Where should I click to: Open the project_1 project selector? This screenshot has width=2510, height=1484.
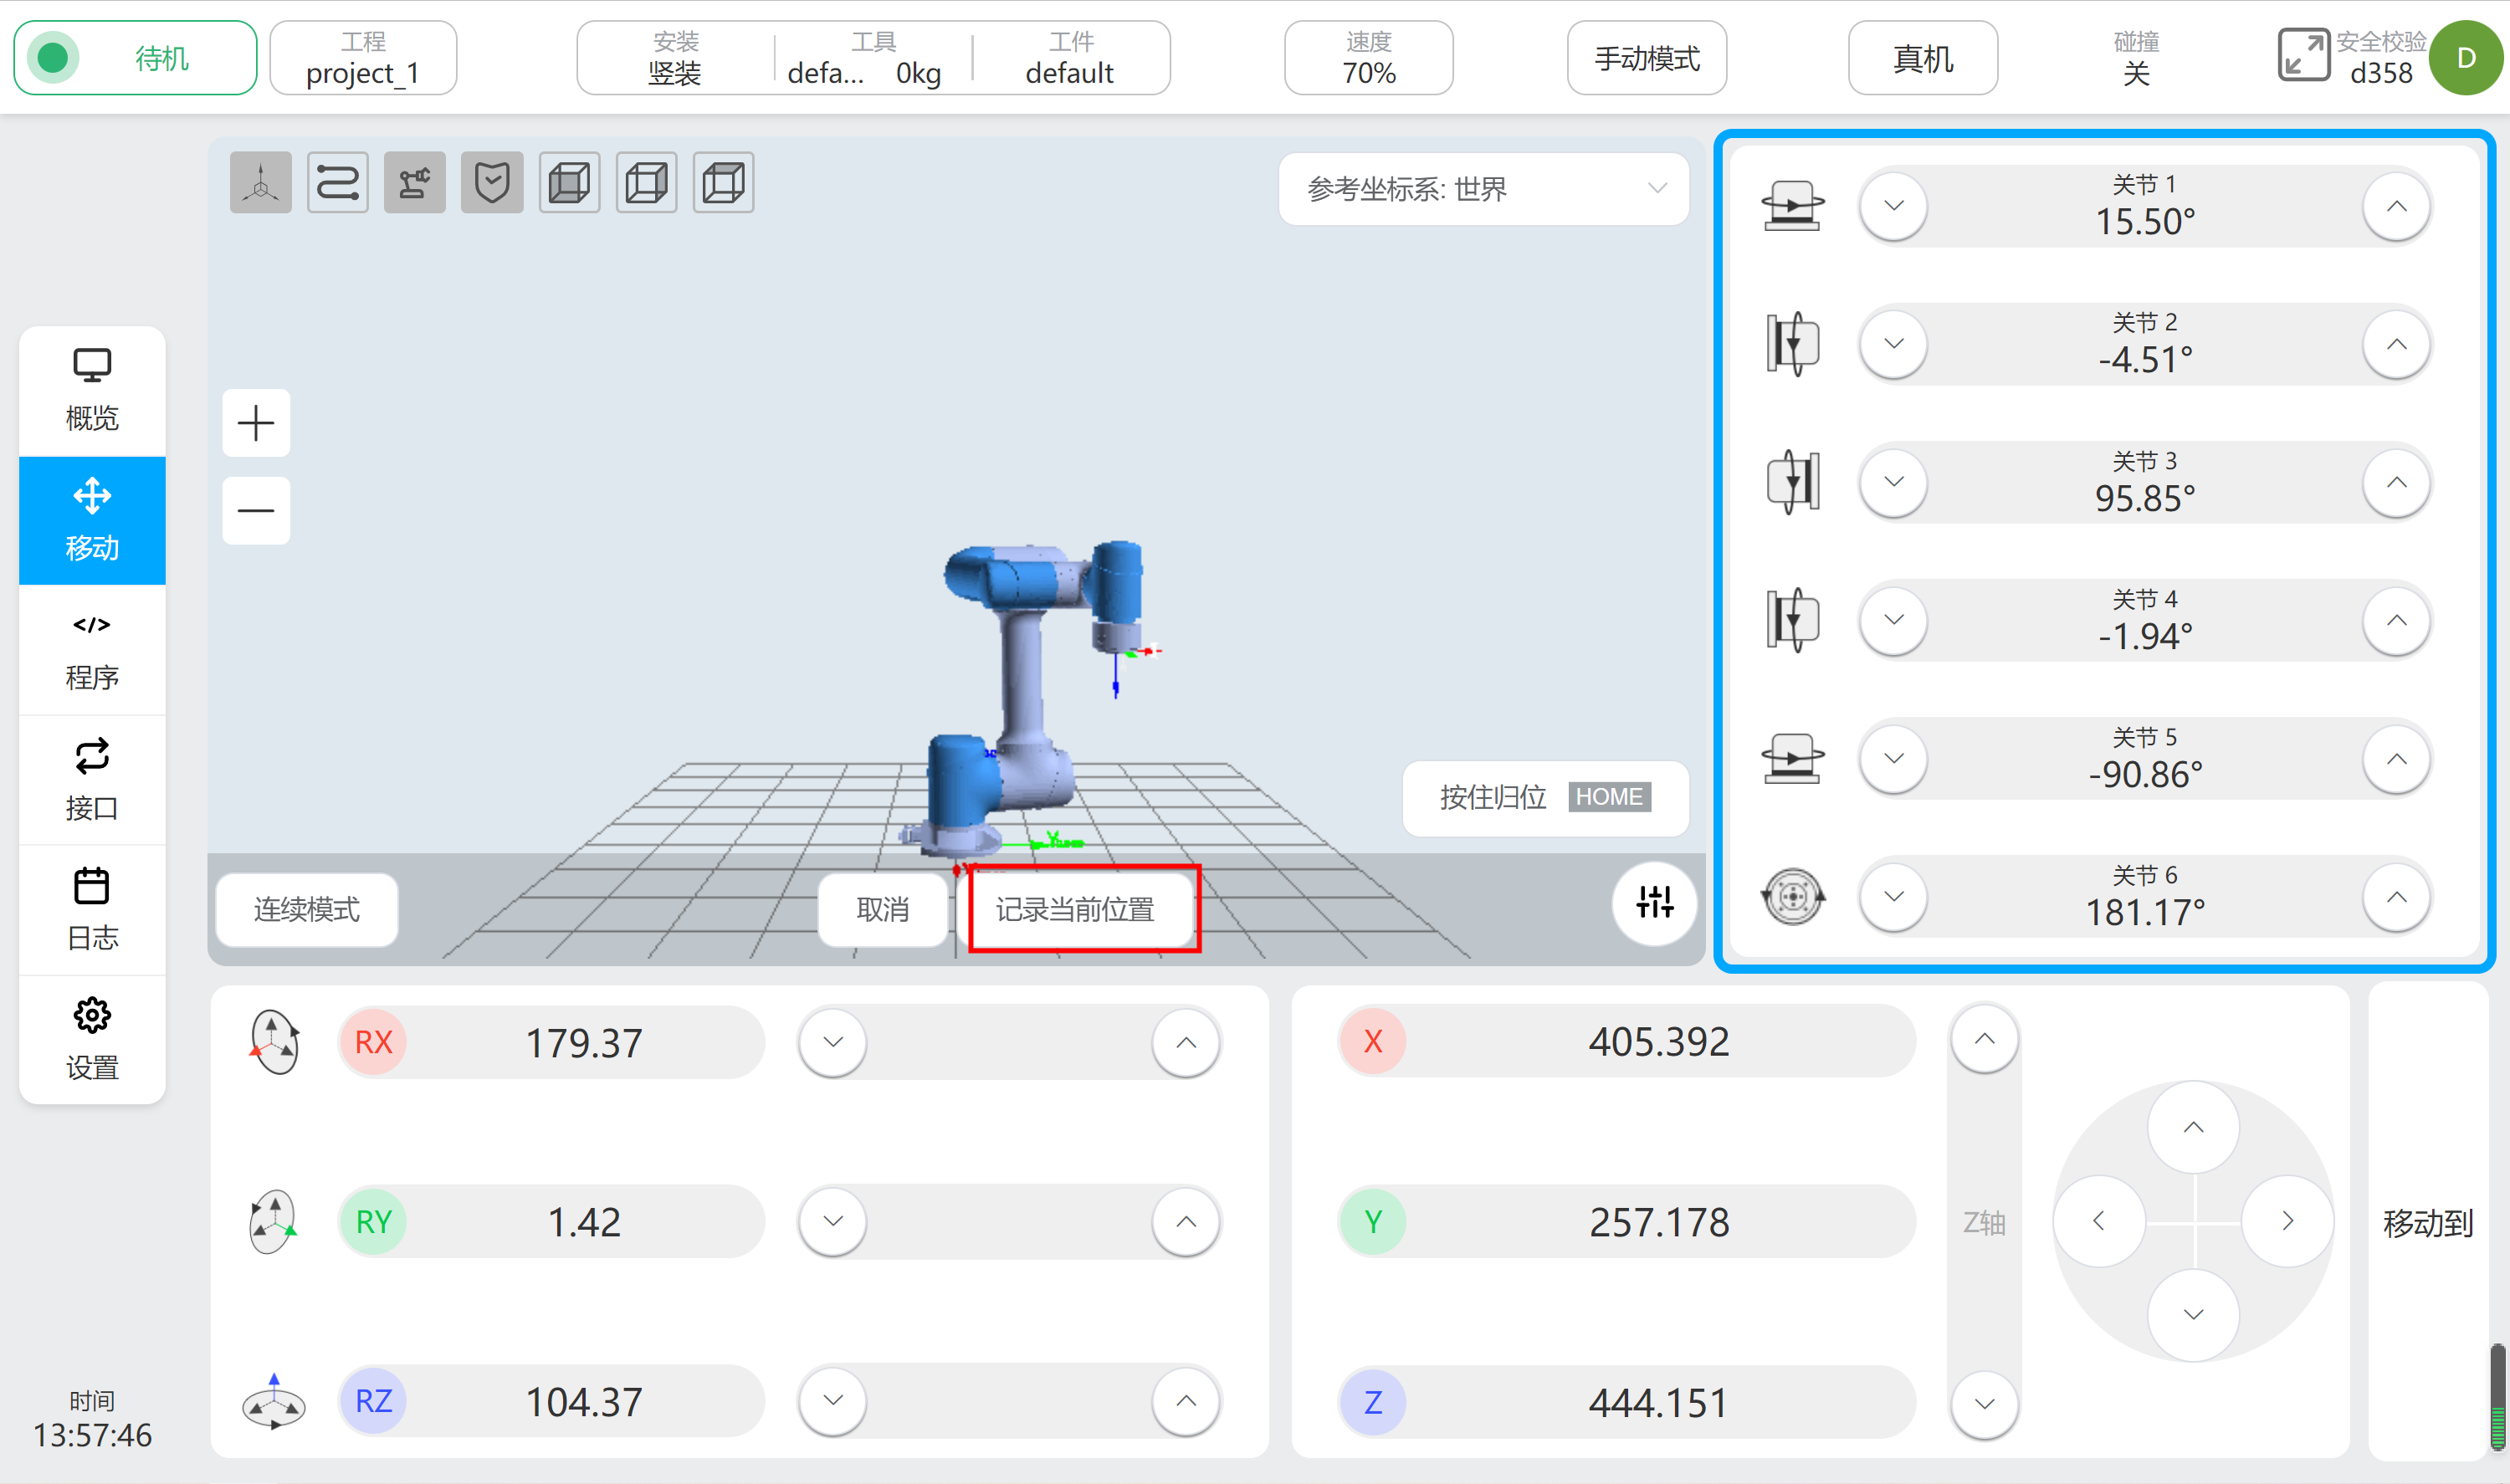coord(363,58)
